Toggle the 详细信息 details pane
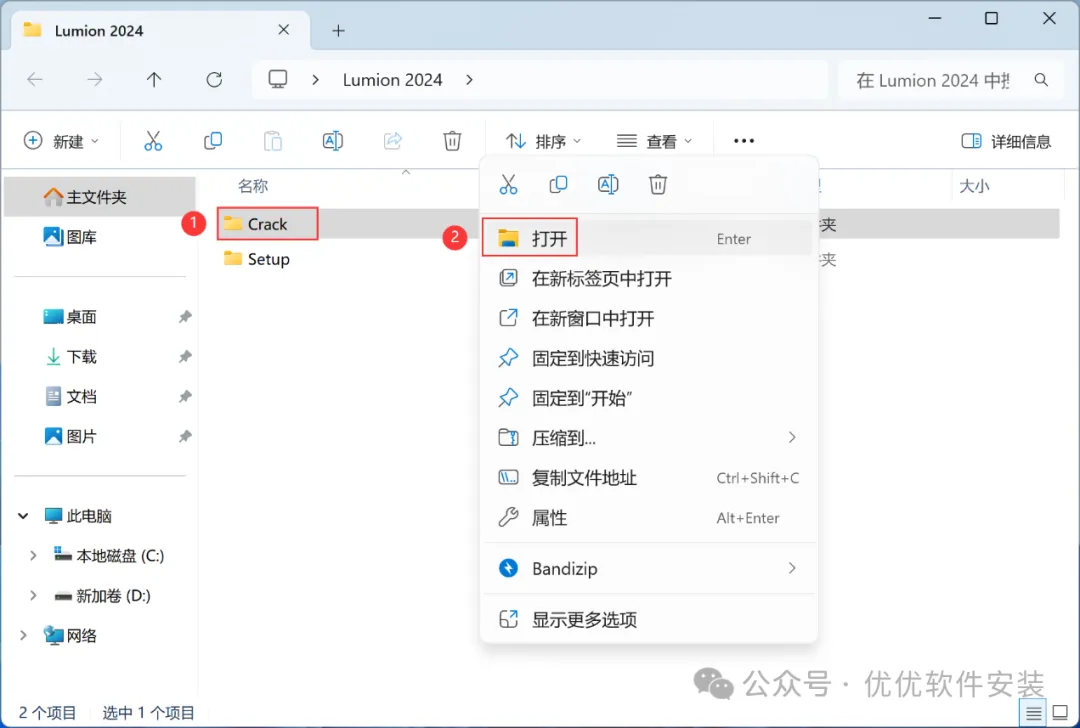 pyautogui.click(x=1006, y=141)
